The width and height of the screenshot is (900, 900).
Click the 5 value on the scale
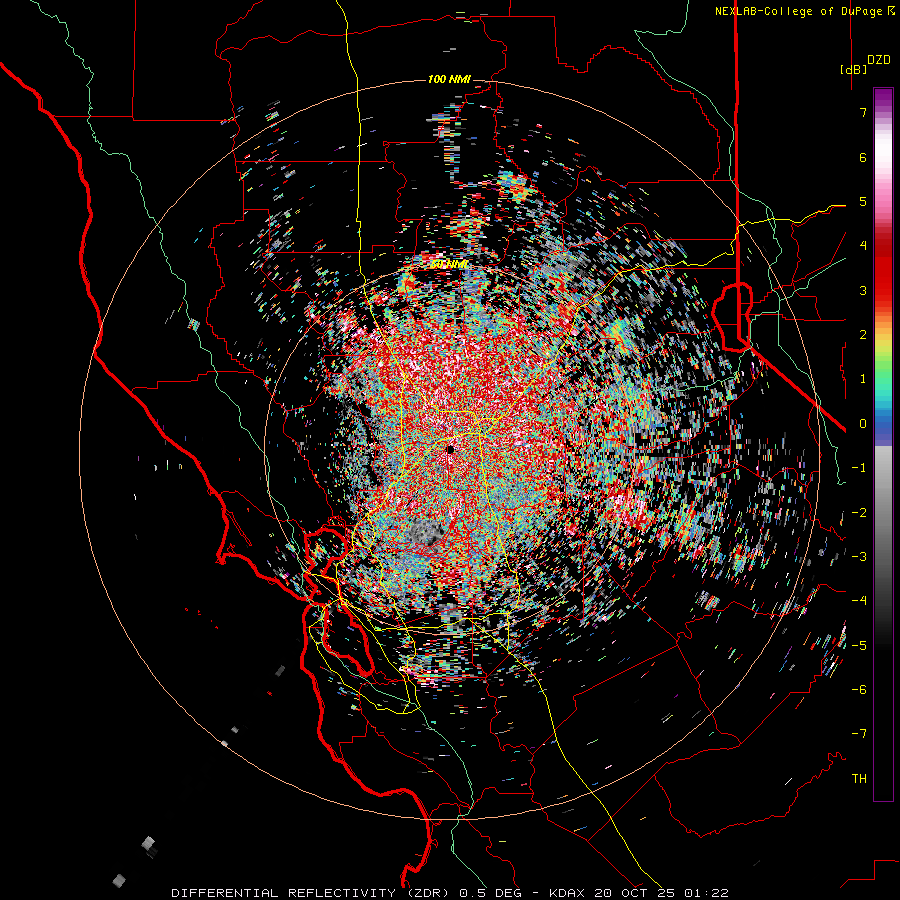click(863, 201)
